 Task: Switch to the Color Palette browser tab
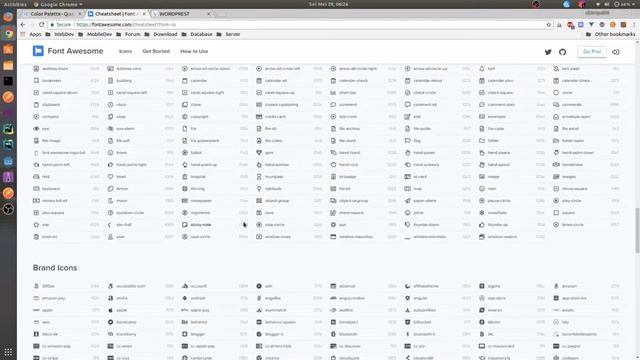[52, 14]
